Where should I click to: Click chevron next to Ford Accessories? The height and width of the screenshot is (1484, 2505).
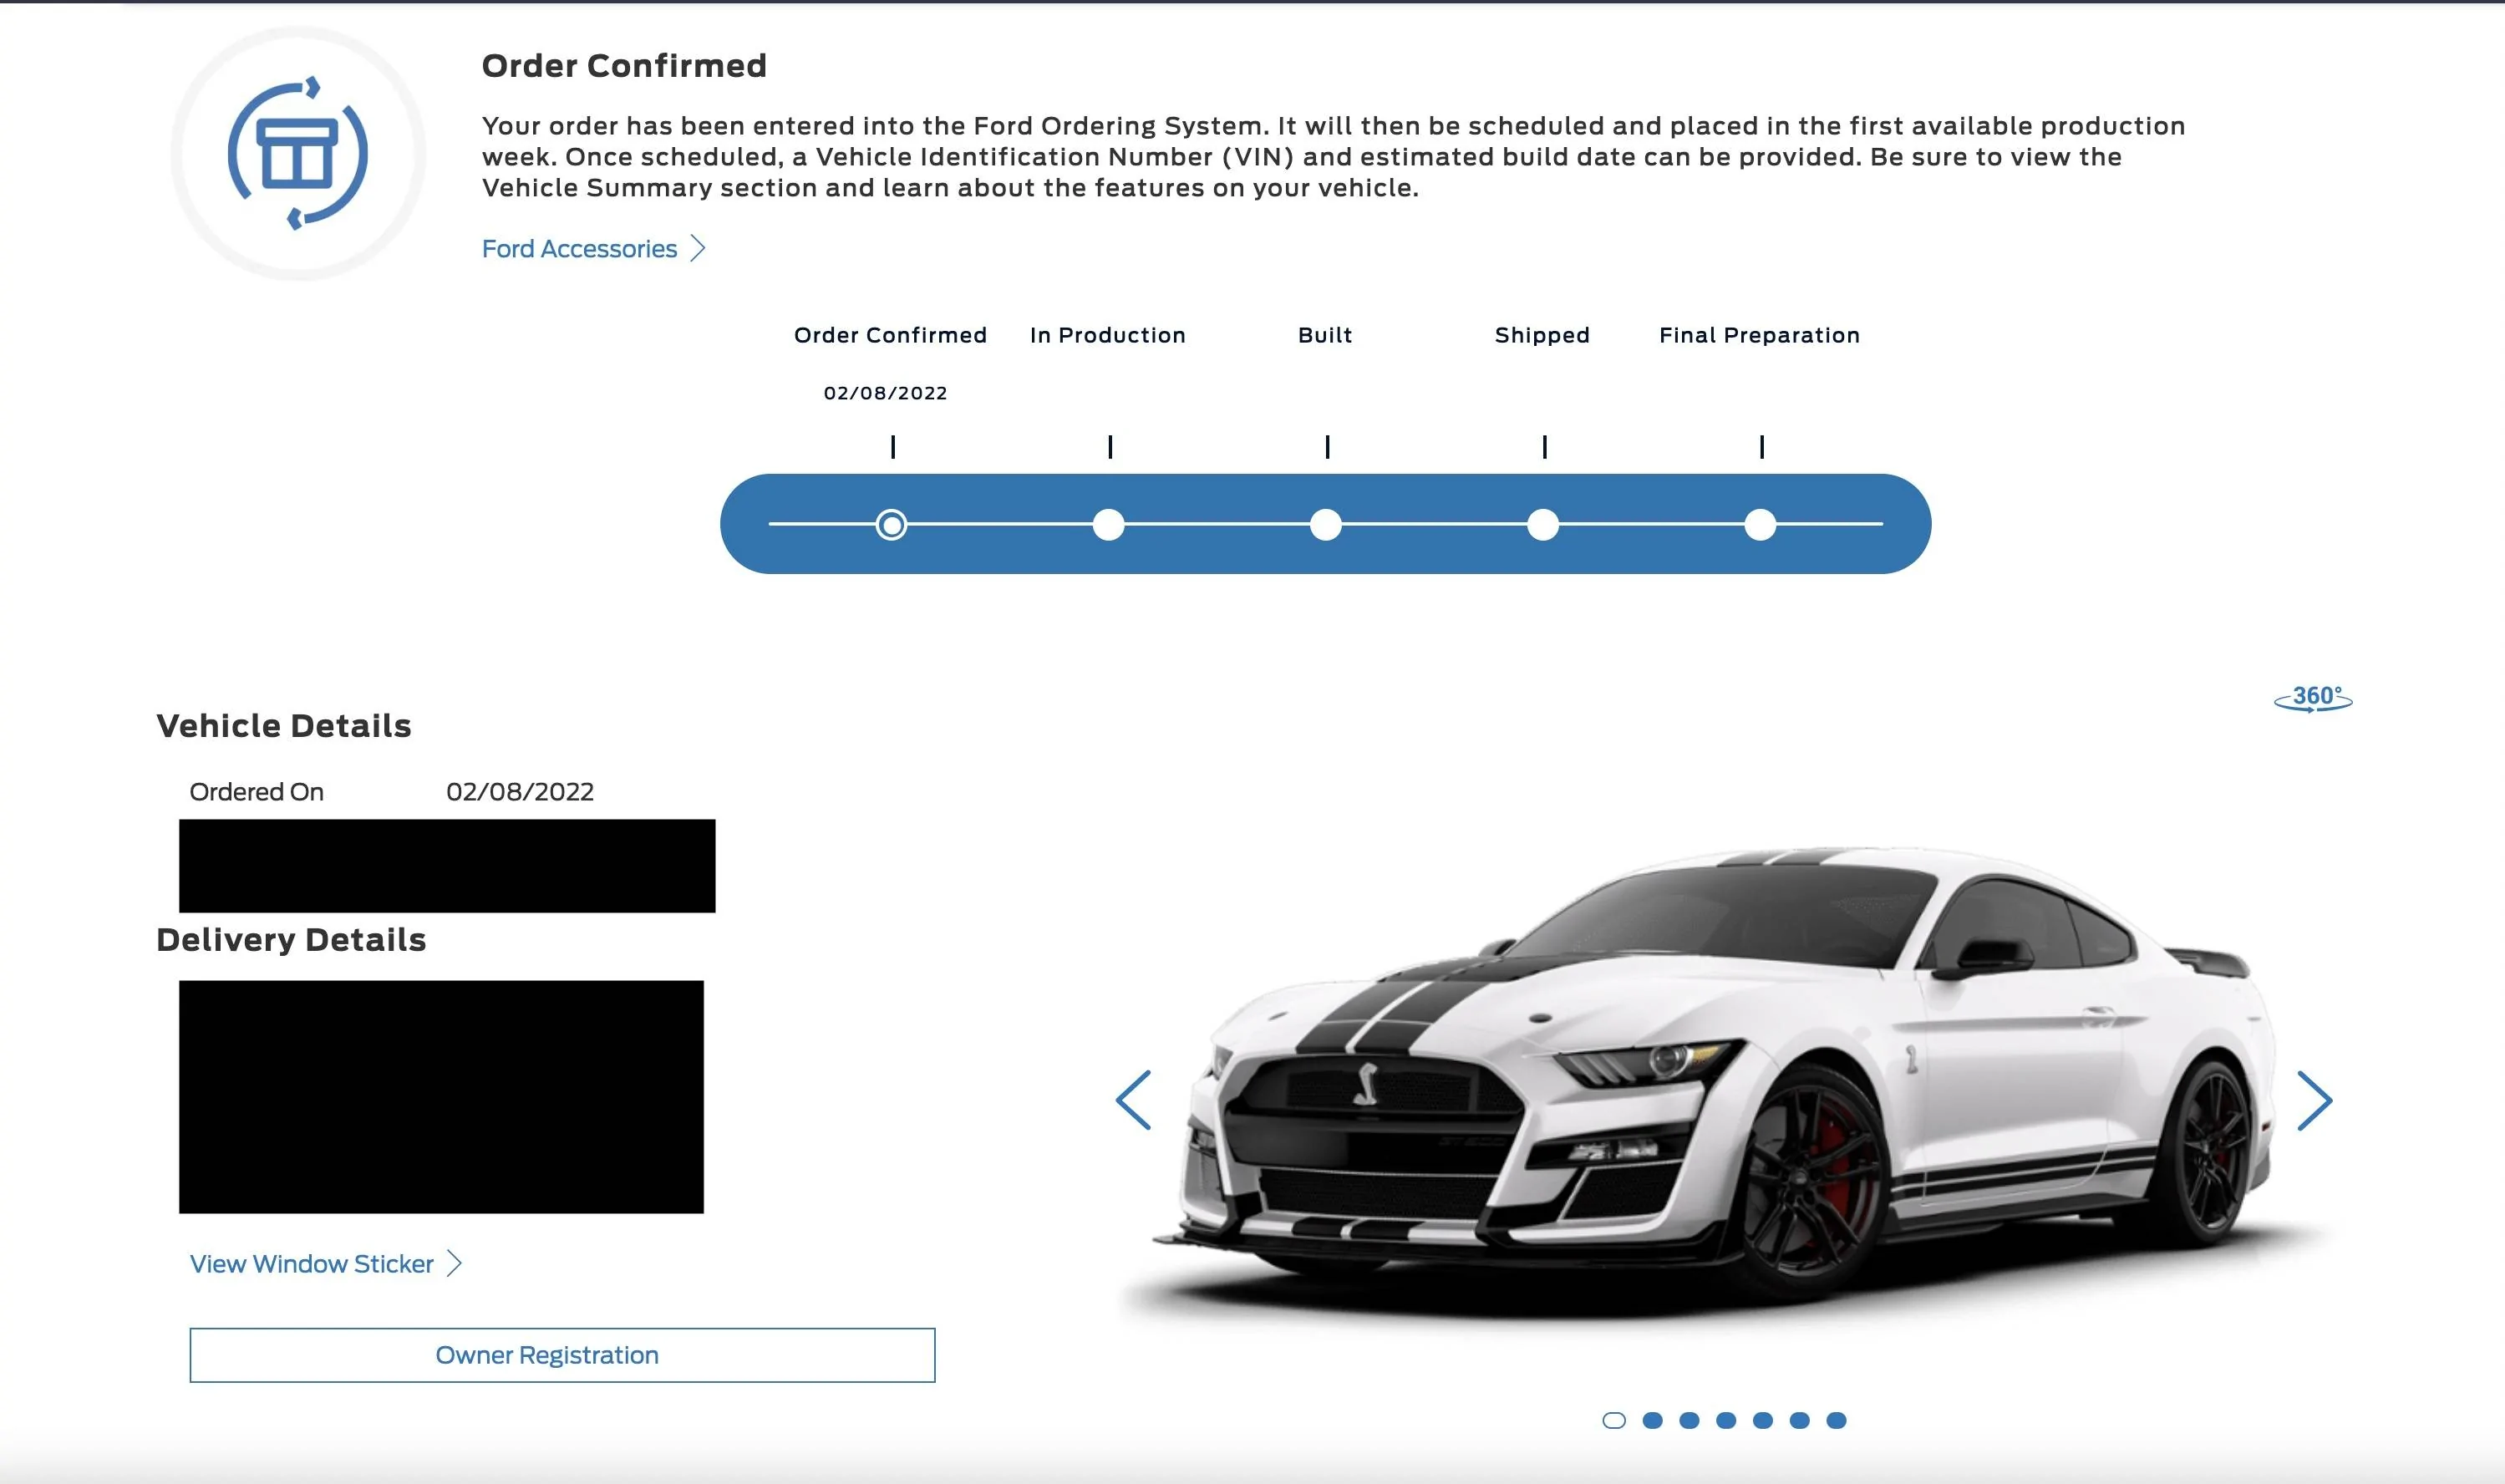tap(698, 248)
